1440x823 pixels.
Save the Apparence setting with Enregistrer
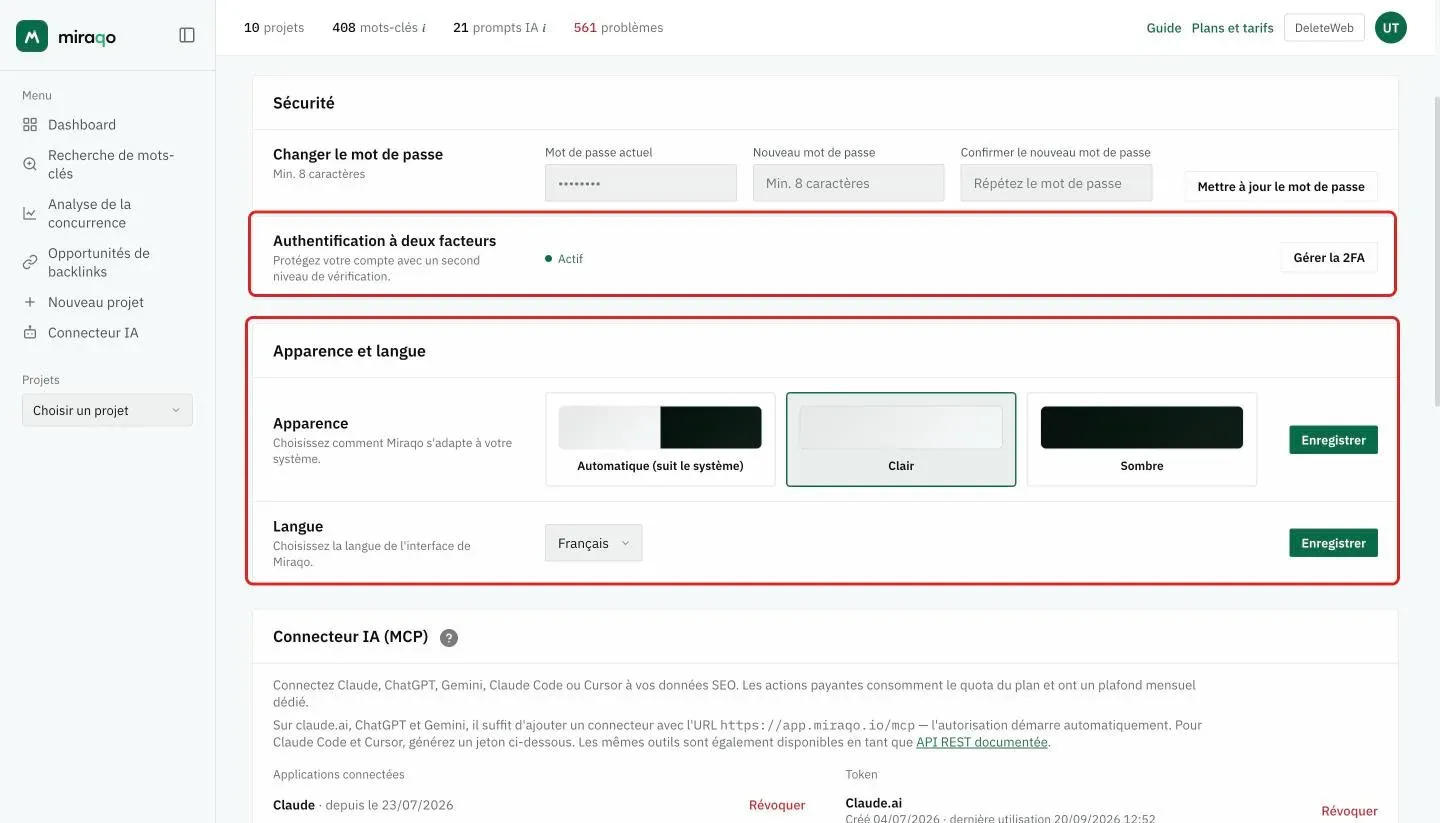[1333, 440]
